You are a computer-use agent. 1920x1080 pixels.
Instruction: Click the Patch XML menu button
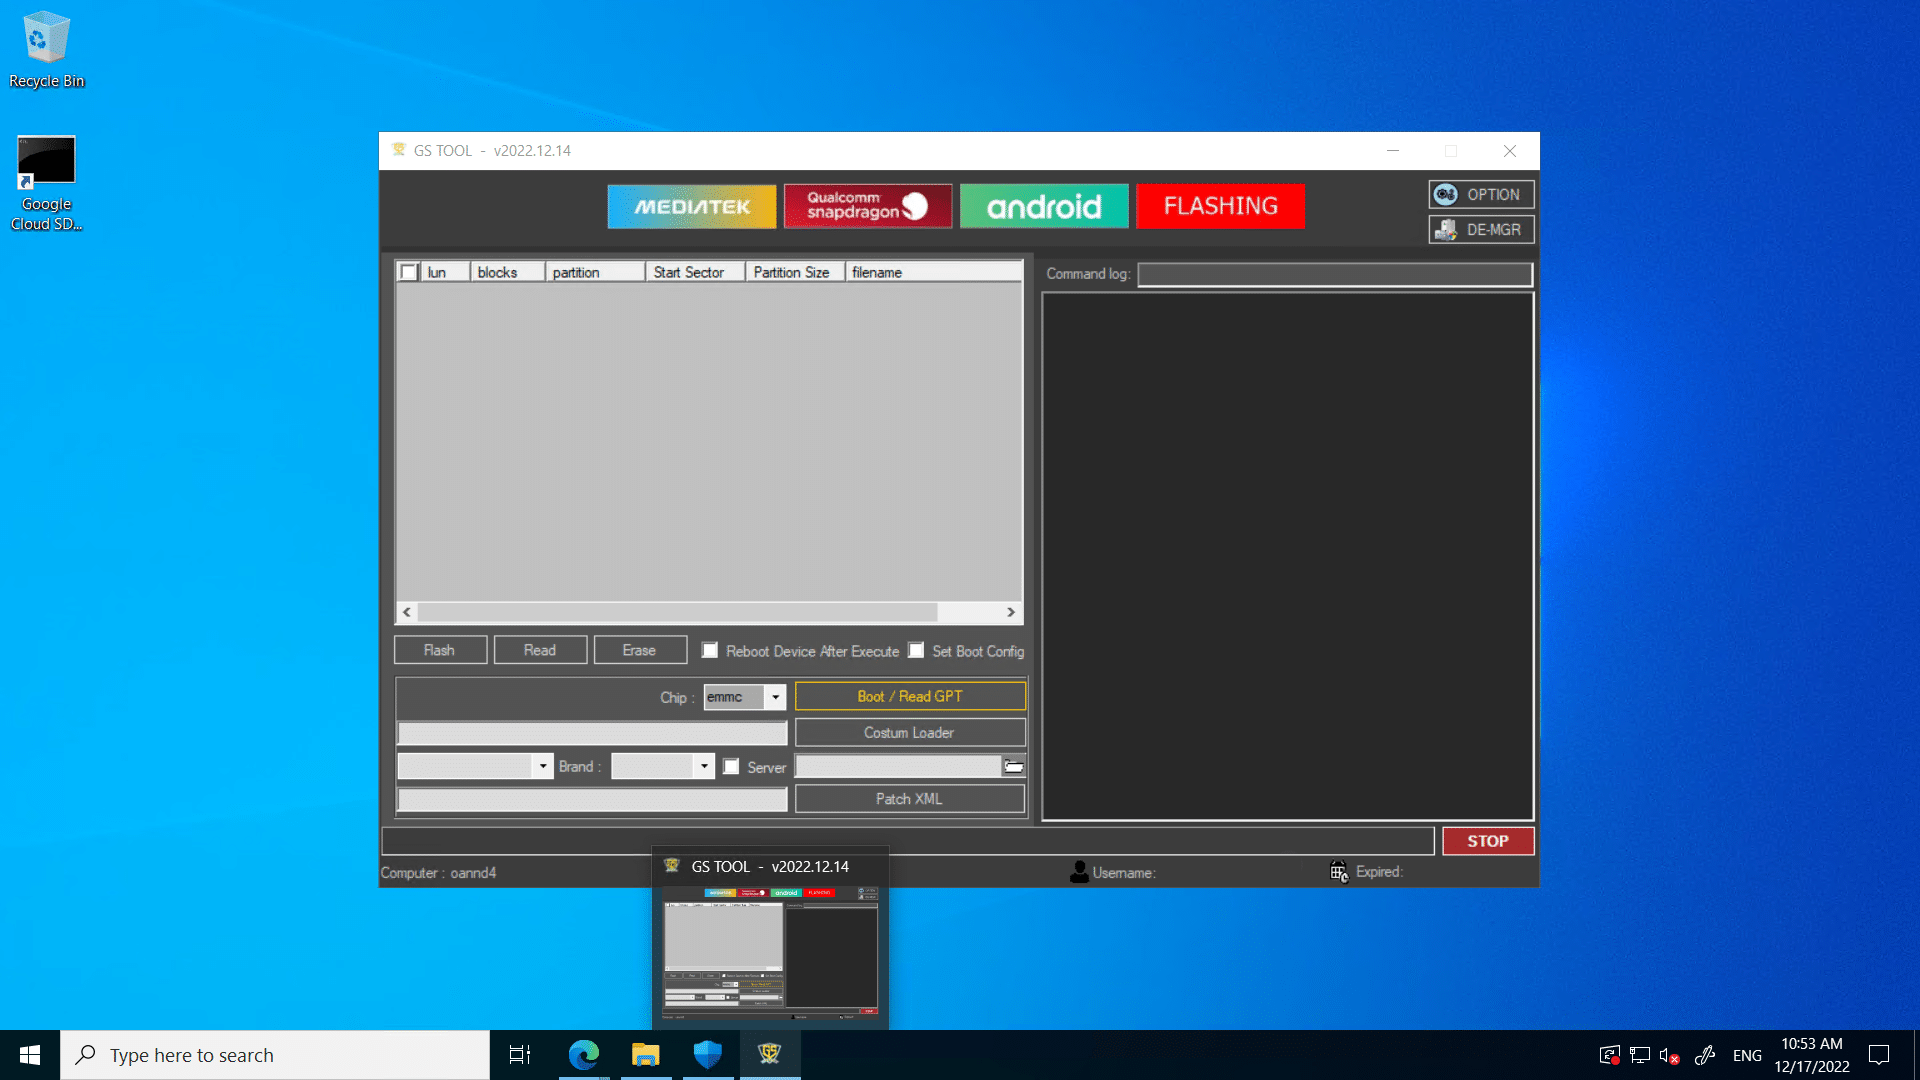(x=911, y=798)
